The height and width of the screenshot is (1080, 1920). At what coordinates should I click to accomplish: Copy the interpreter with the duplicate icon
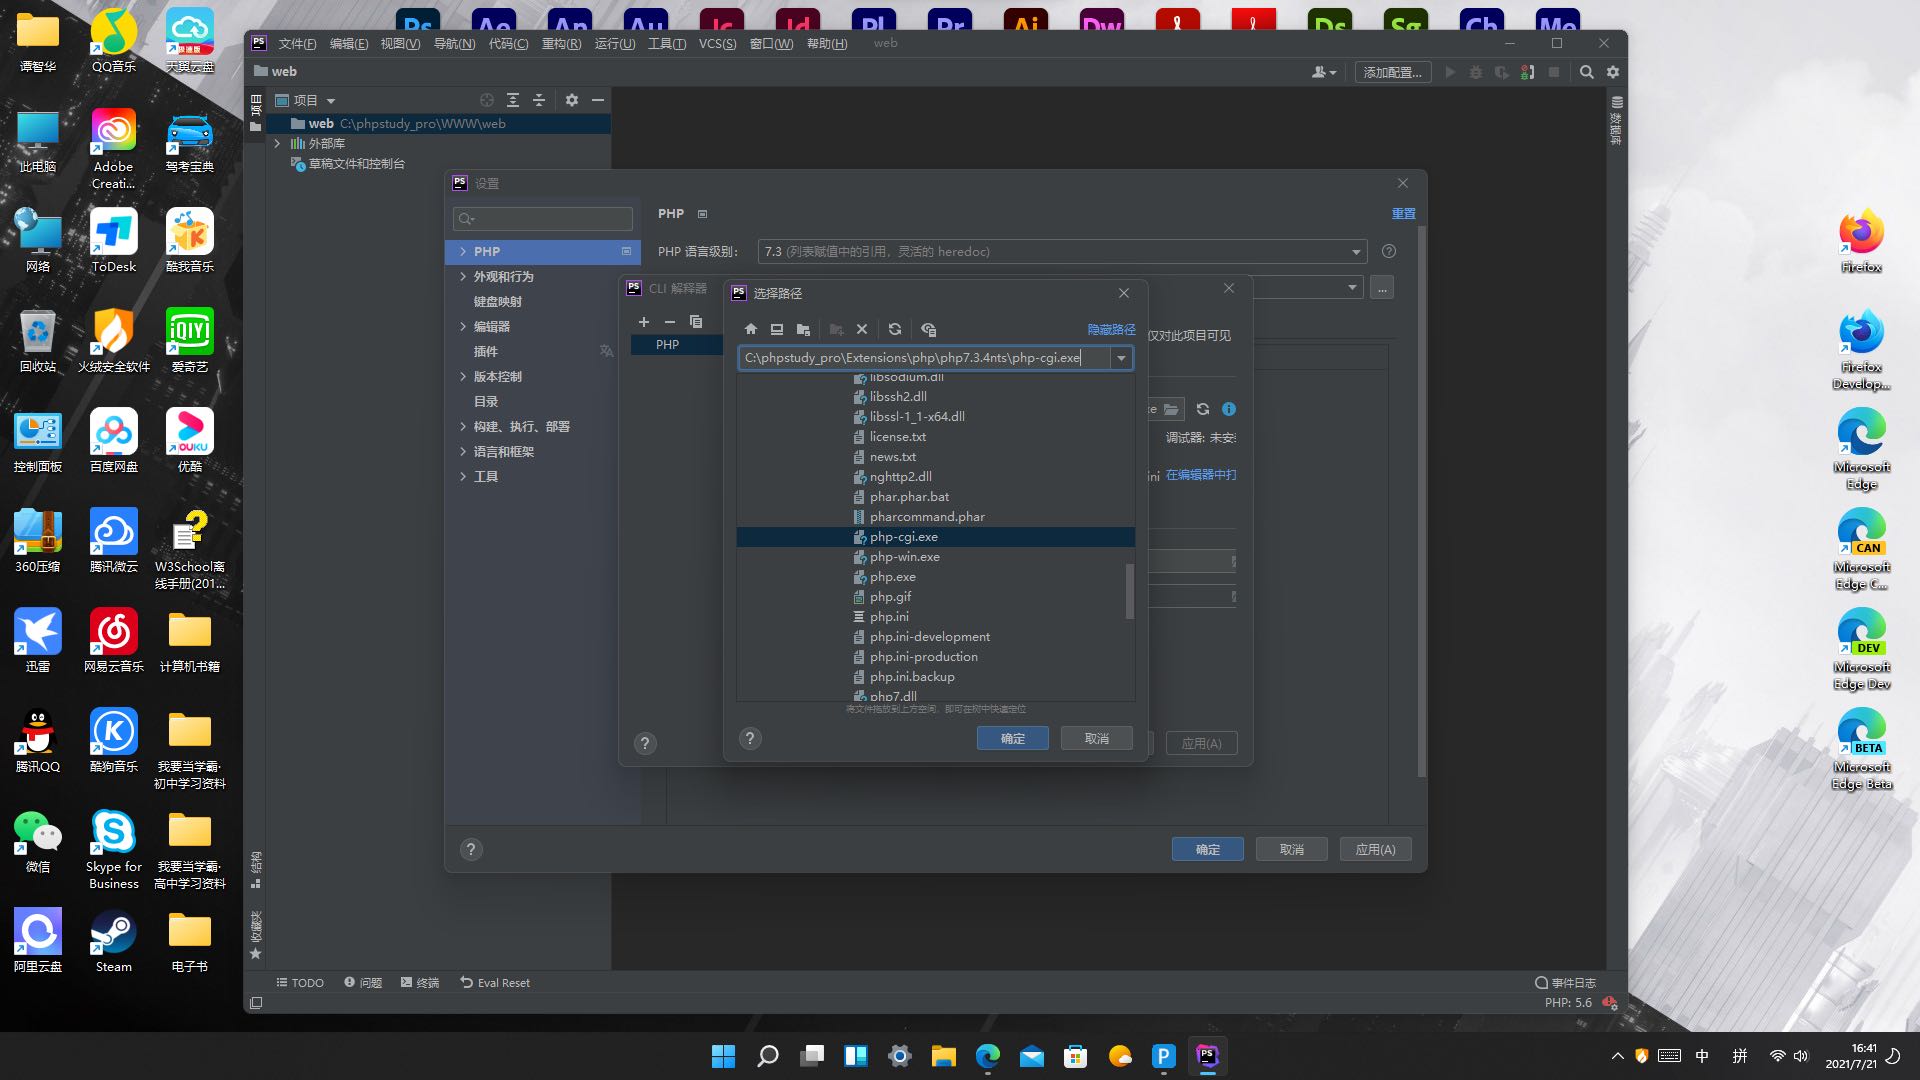pyautogui.click(x=696, y=322)
